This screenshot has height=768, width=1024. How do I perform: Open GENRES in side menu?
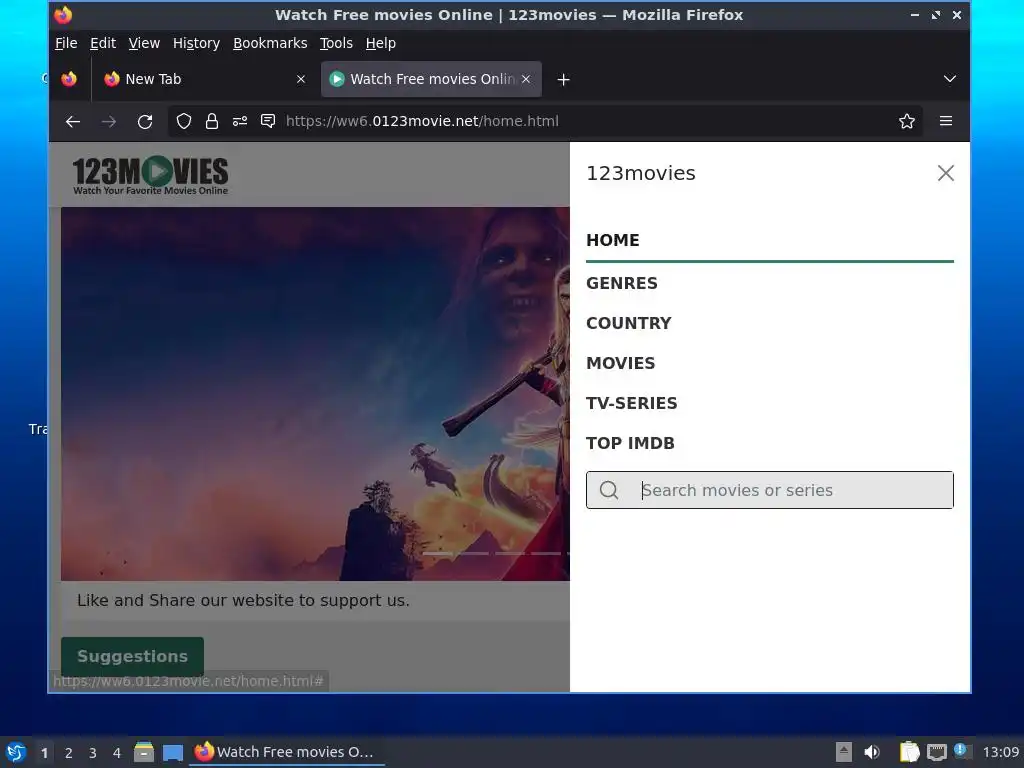click(622, 283)
